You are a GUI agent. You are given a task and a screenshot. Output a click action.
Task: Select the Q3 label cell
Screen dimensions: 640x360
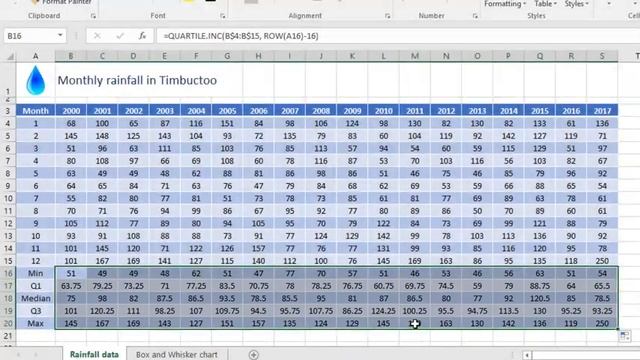(x=36, y=311)
